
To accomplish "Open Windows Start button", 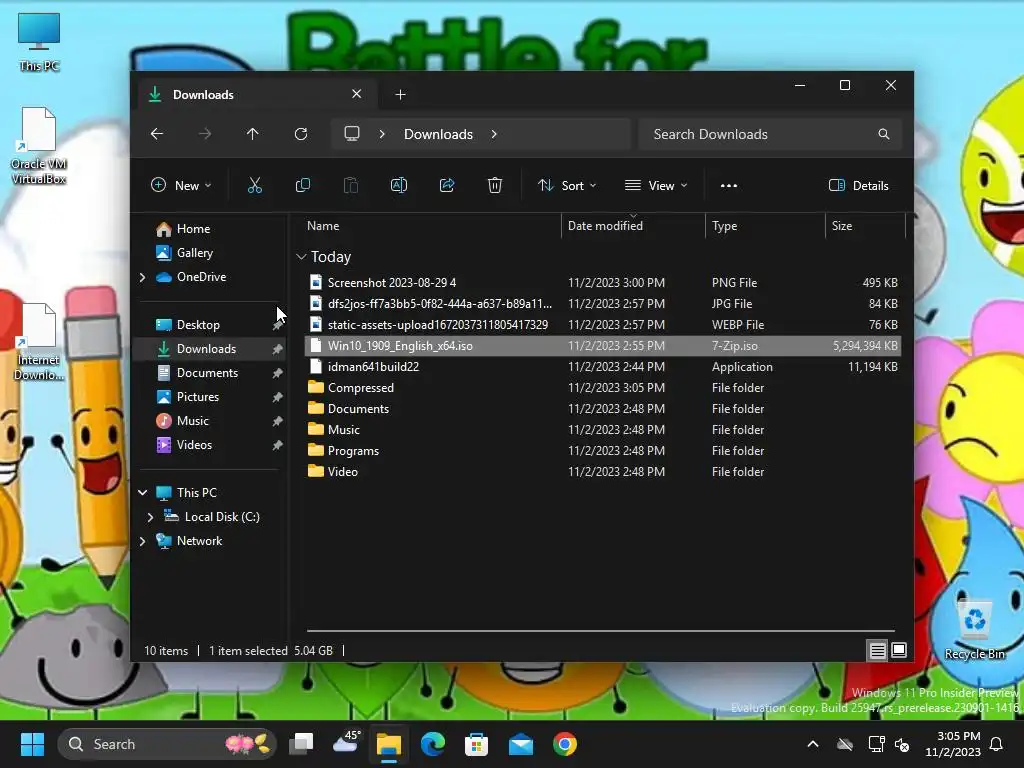I will pyautogui.click(x=32, y=744).
